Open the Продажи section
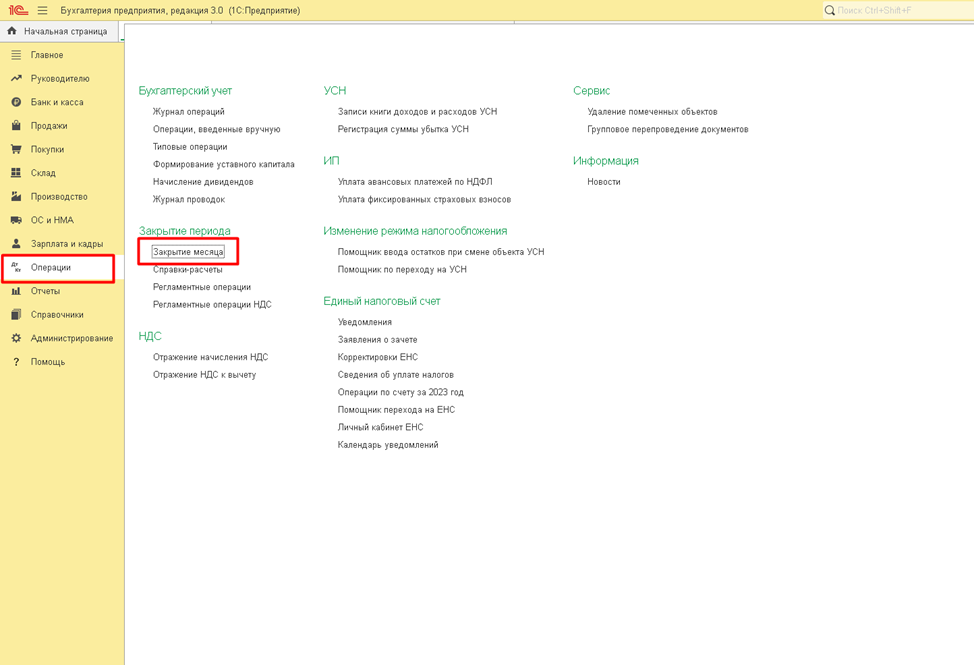This screenshot has height=665, width=974. click(49, 126)
